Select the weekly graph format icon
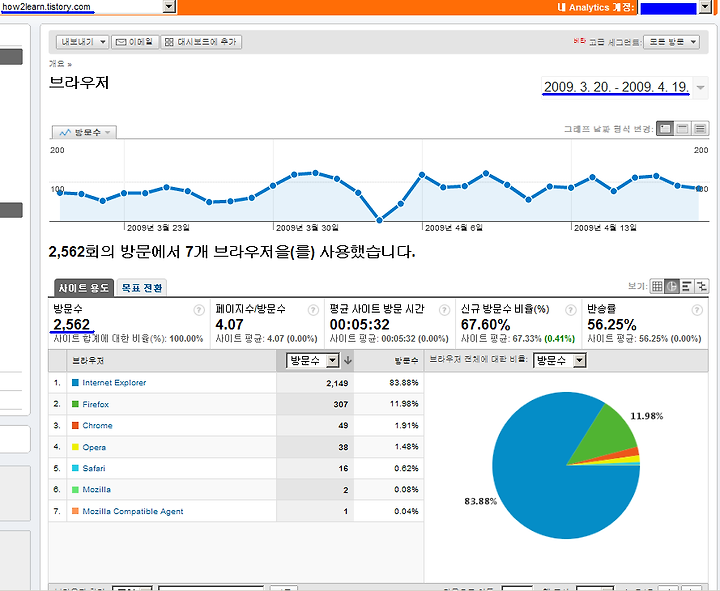Screen dimensions: 720x591 coord(682,129)
